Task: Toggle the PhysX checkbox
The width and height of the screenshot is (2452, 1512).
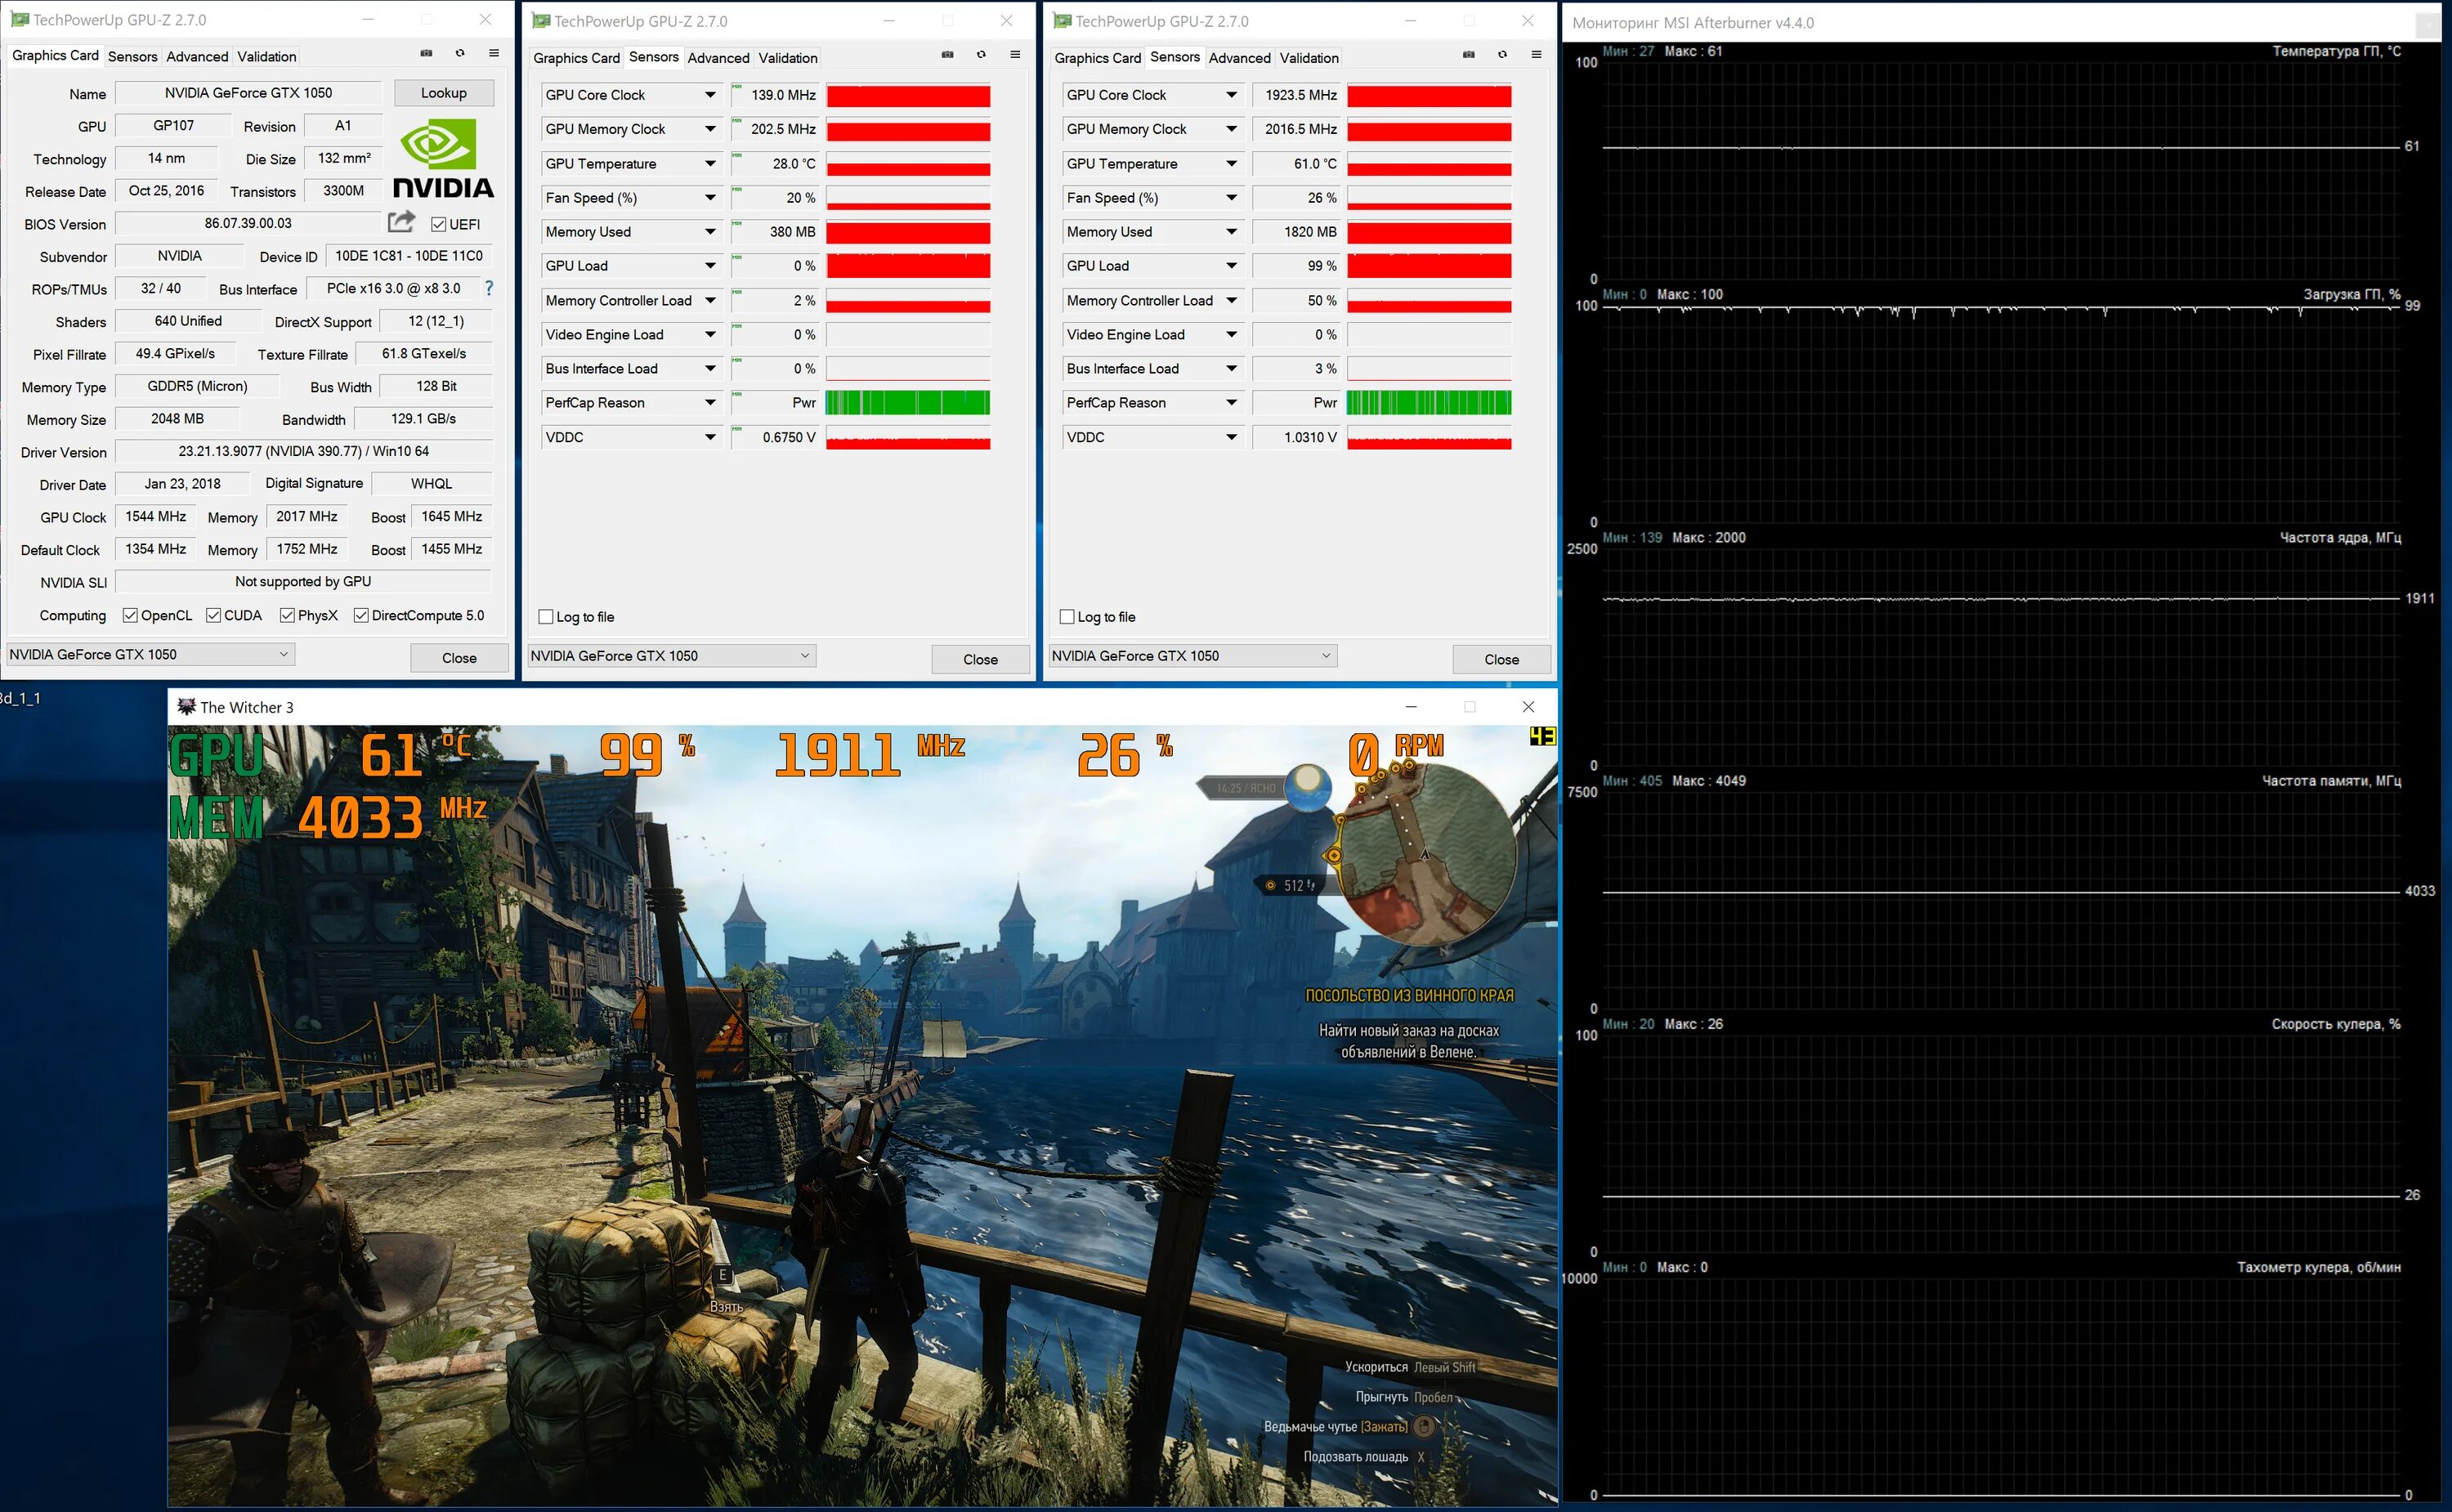Action: click(x=287, y=615)
